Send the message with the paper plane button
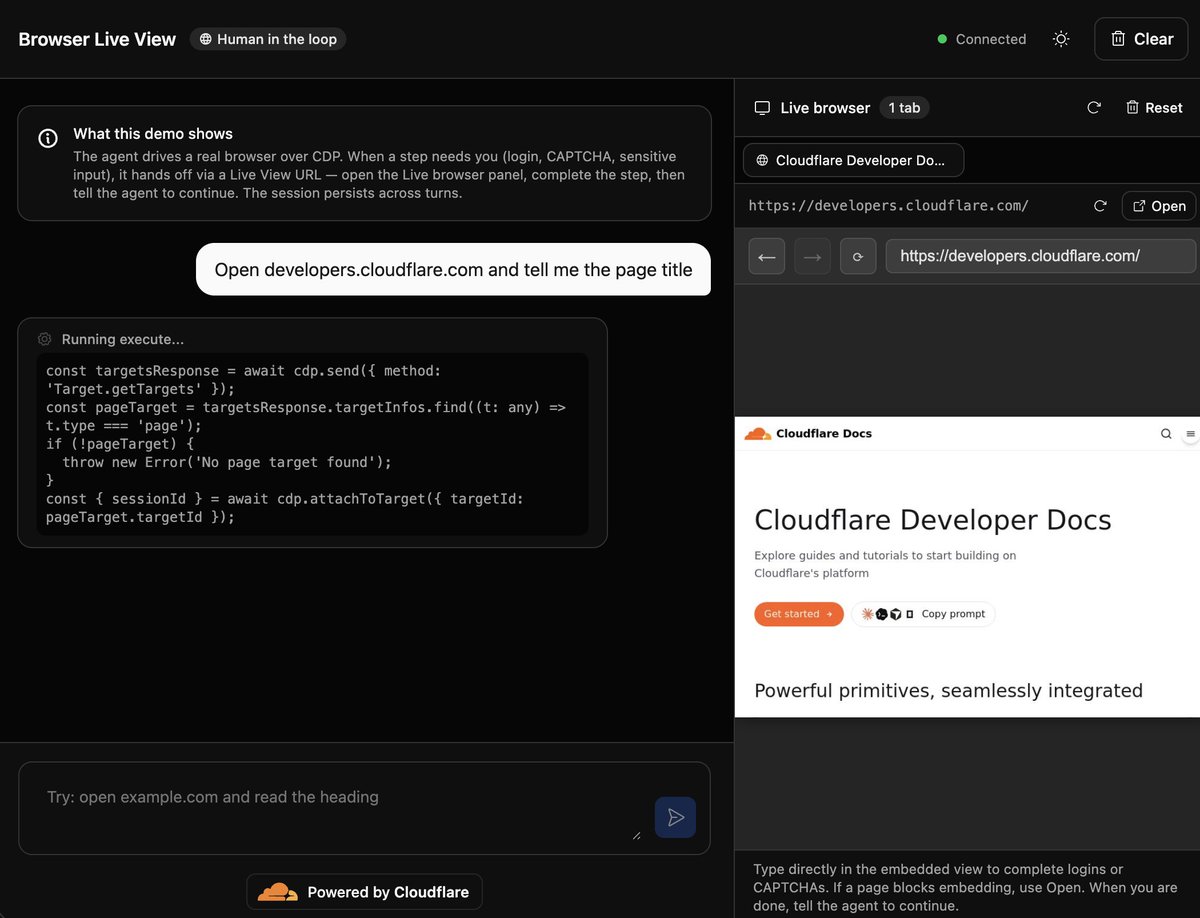 pos(676,817)
